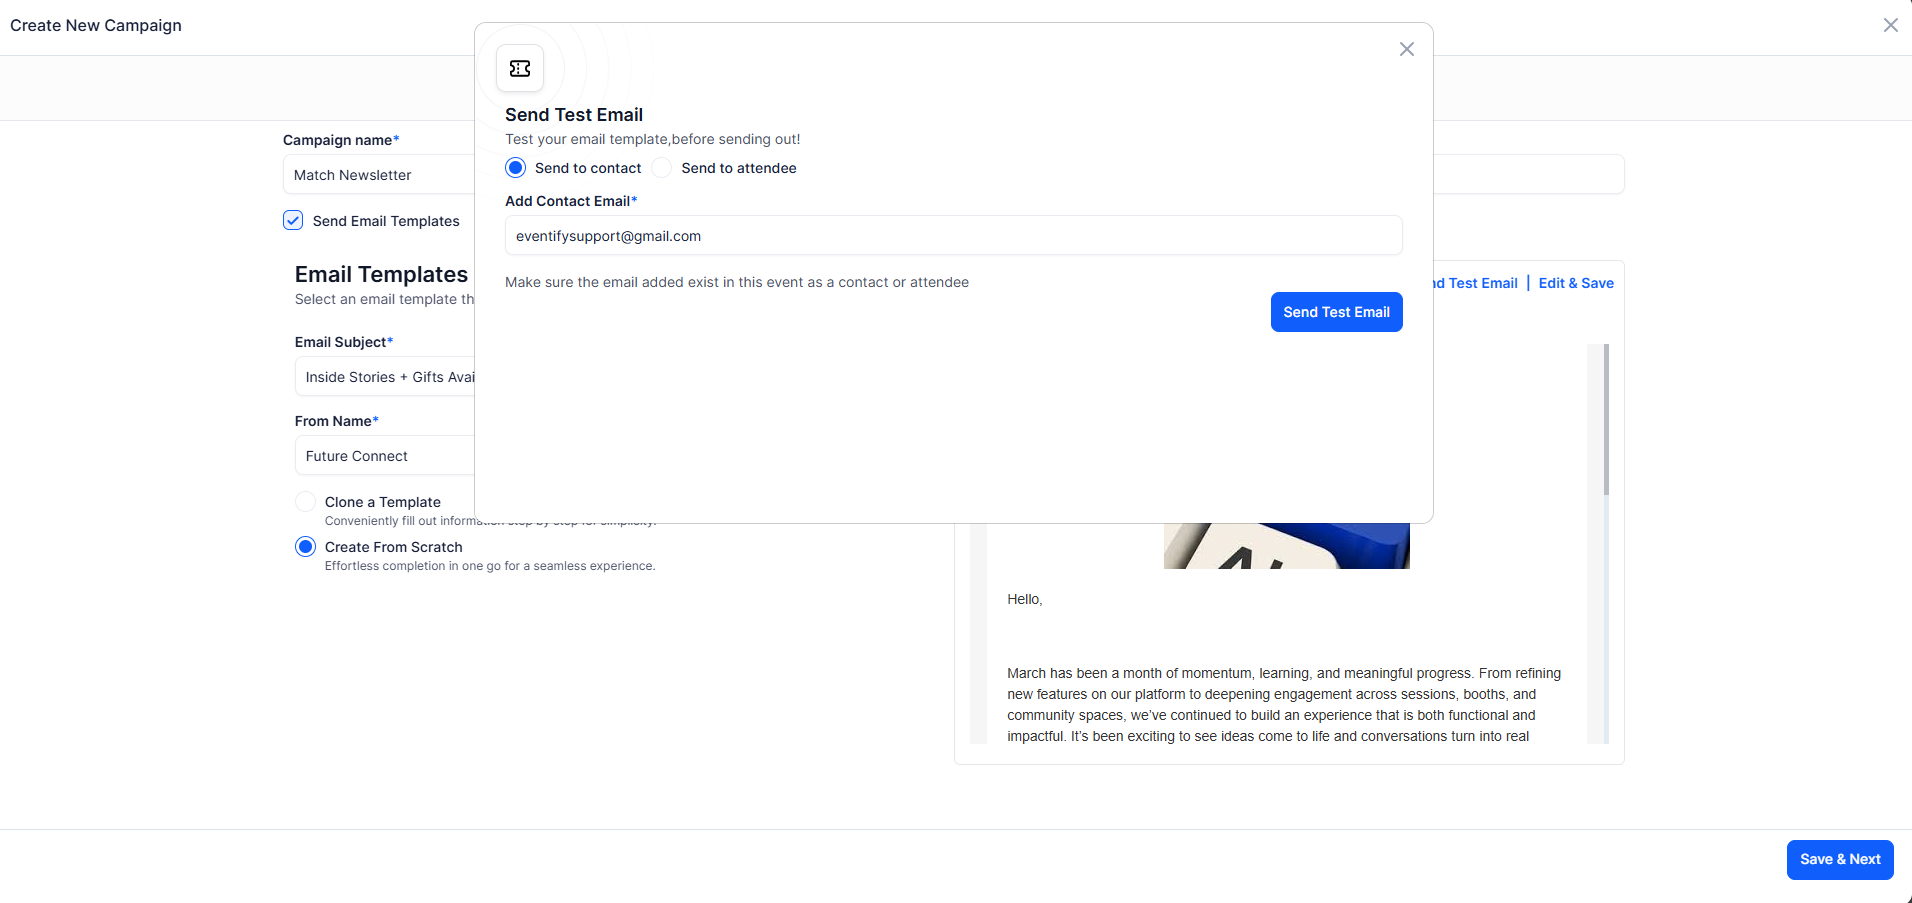Screen dimensions: 1912x903
Task: Click the 'Effortless completion in one go' description
Action: click(x=490, y=566)
